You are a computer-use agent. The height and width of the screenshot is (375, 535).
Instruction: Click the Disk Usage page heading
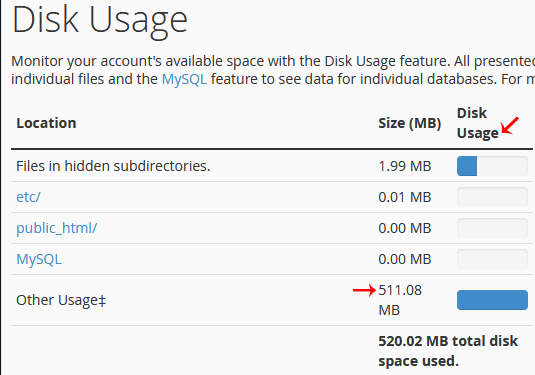click(100, 20)
